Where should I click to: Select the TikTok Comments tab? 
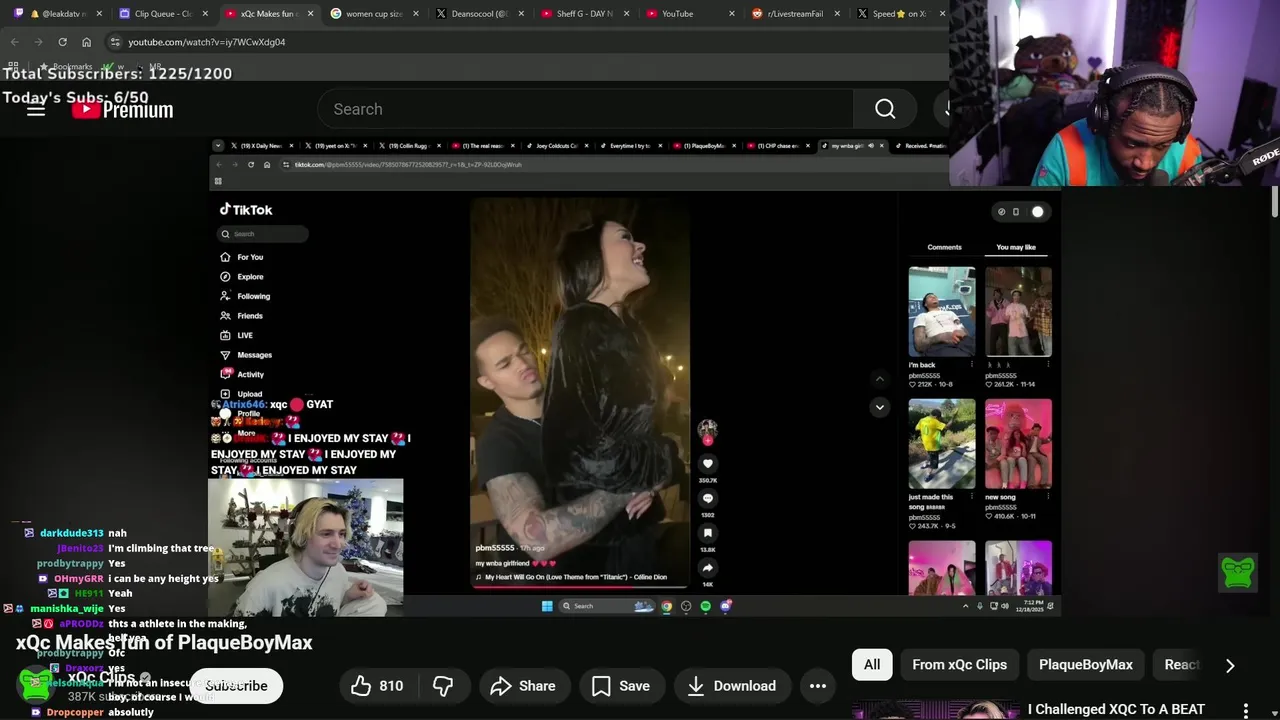coord(944,247)
